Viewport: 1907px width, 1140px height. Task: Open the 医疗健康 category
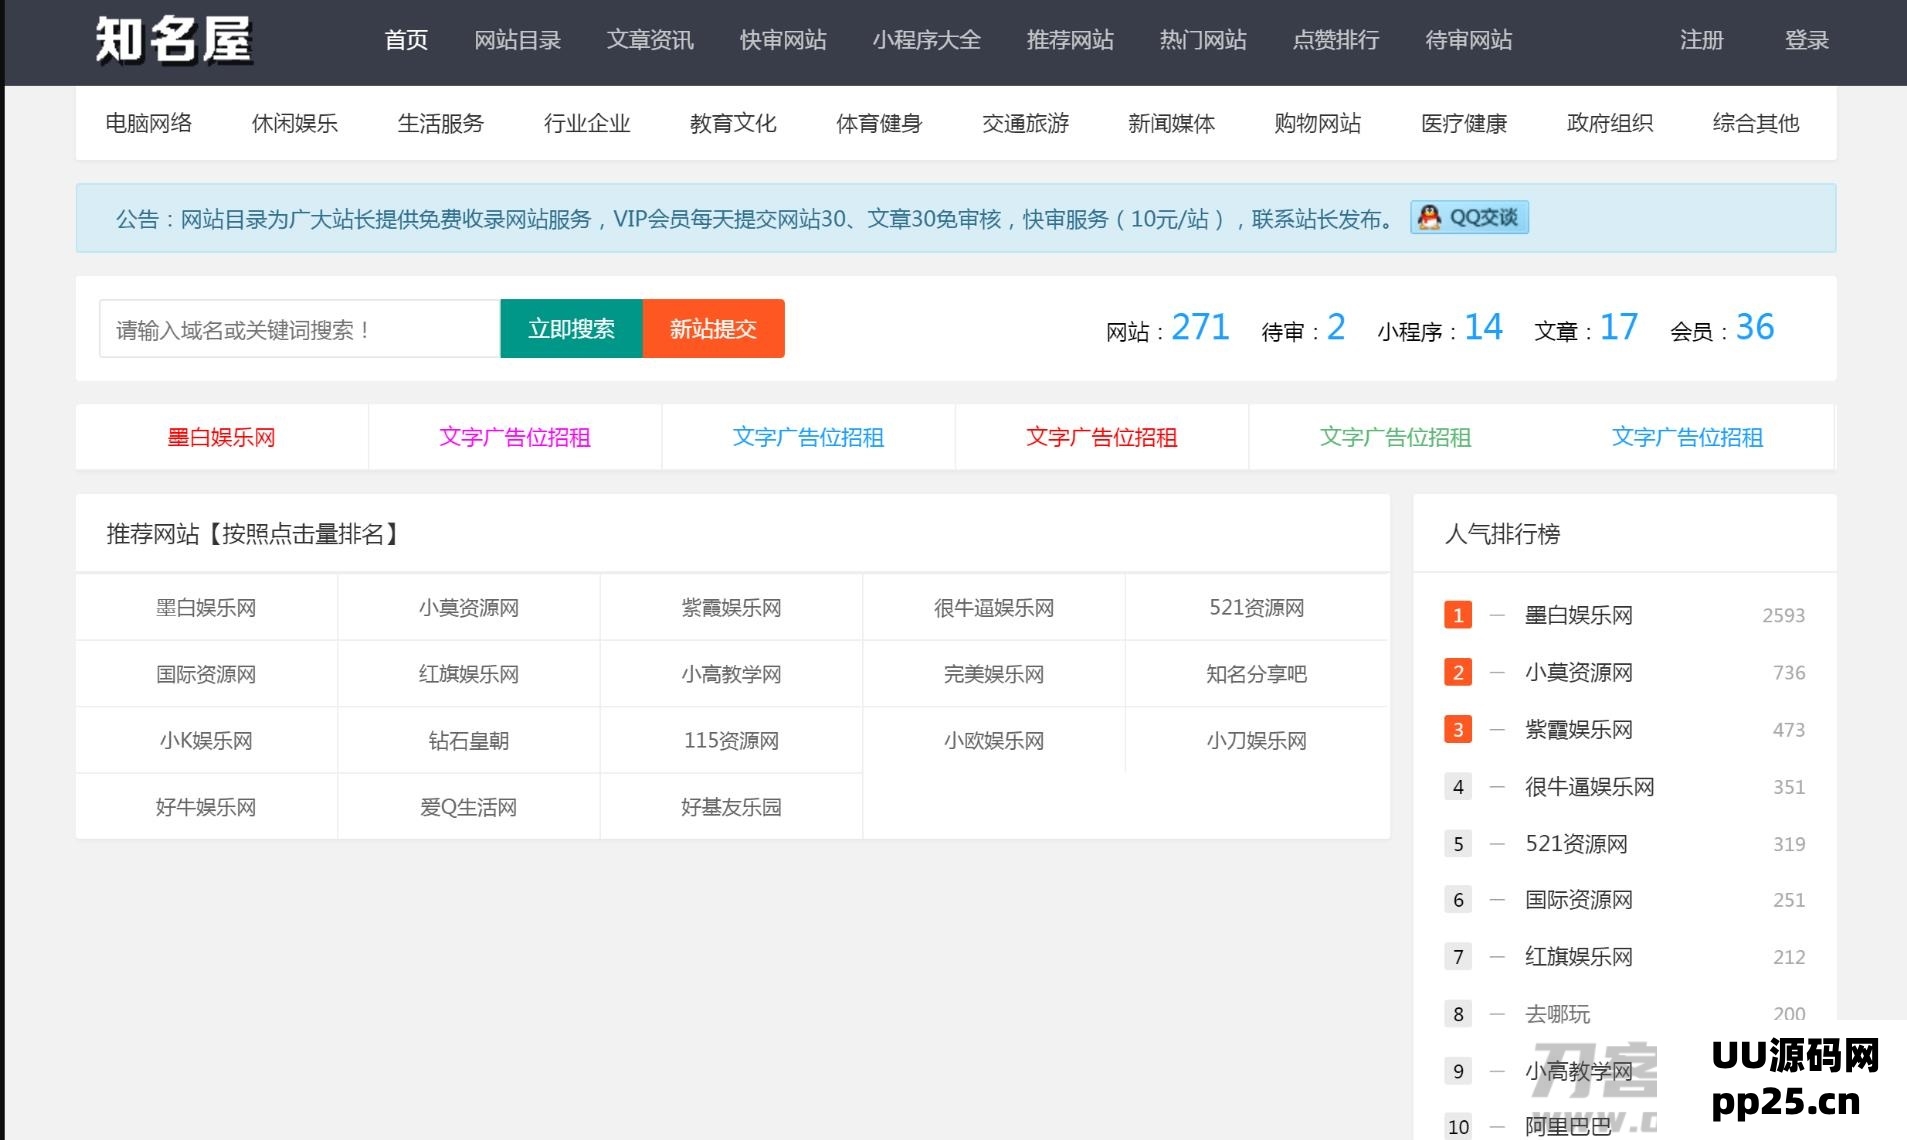point(1464,123)
